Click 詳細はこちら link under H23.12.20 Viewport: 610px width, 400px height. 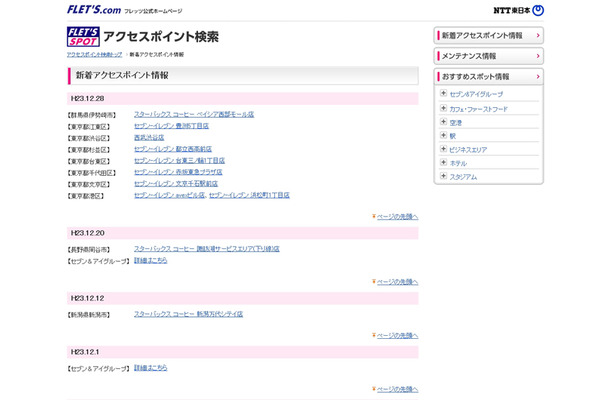pos(151,260)
